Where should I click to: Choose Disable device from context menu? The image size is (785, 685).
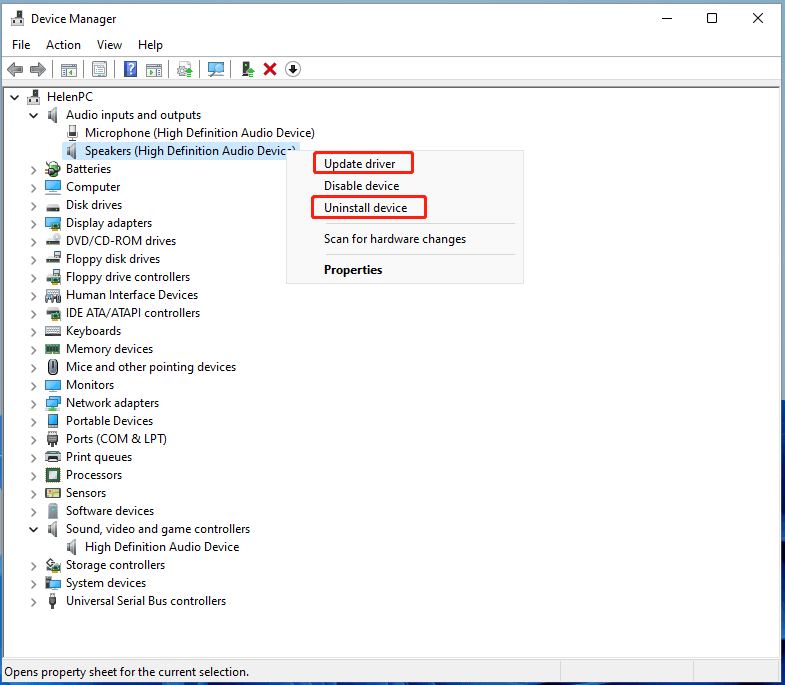coord(361,186)
